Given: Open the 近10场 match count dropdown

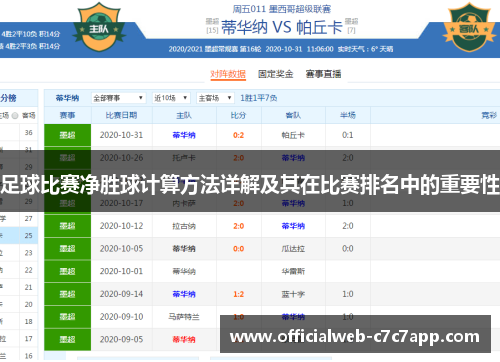Looking at the screenshot, I should pyautogui.click(x=171, y=98).
